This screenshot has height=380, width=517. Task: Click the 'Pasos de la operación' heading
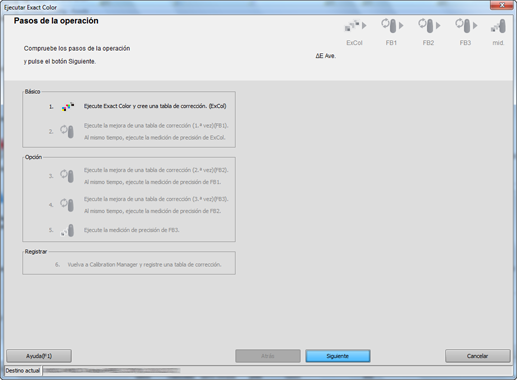point(56,21)
